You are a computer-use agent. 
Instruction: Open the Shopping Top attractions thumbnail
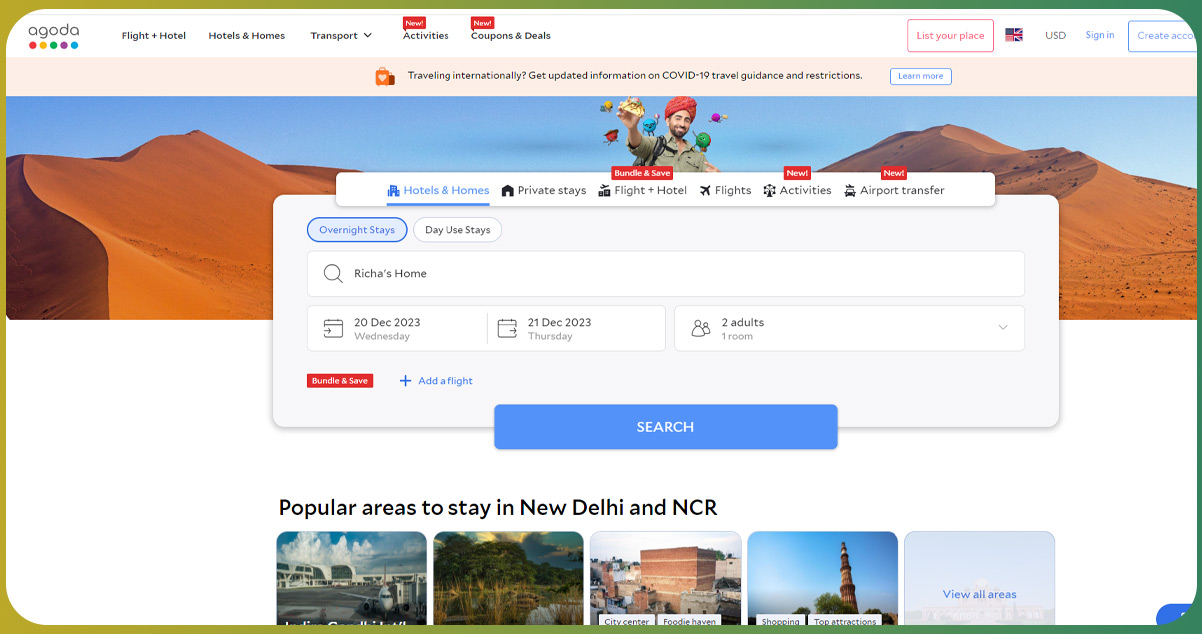click(x=822, y=579)
